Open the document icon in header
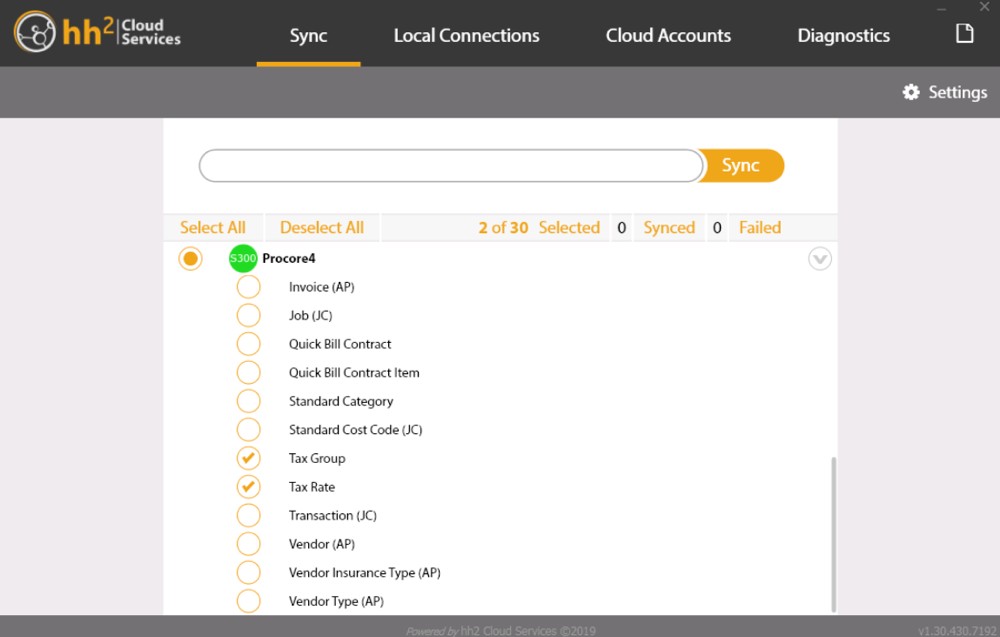 point(964,33)
